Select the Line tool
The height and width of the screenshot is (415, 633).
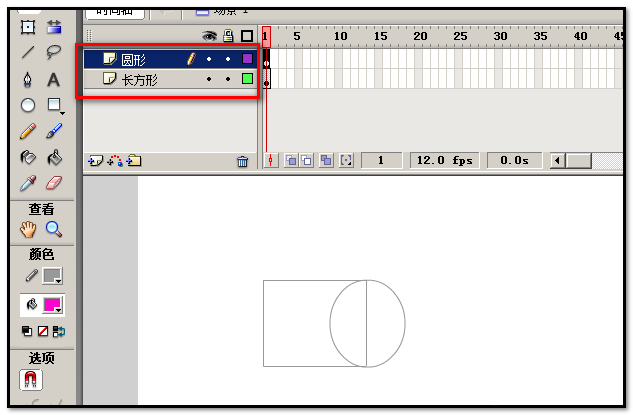pos(28,52)
